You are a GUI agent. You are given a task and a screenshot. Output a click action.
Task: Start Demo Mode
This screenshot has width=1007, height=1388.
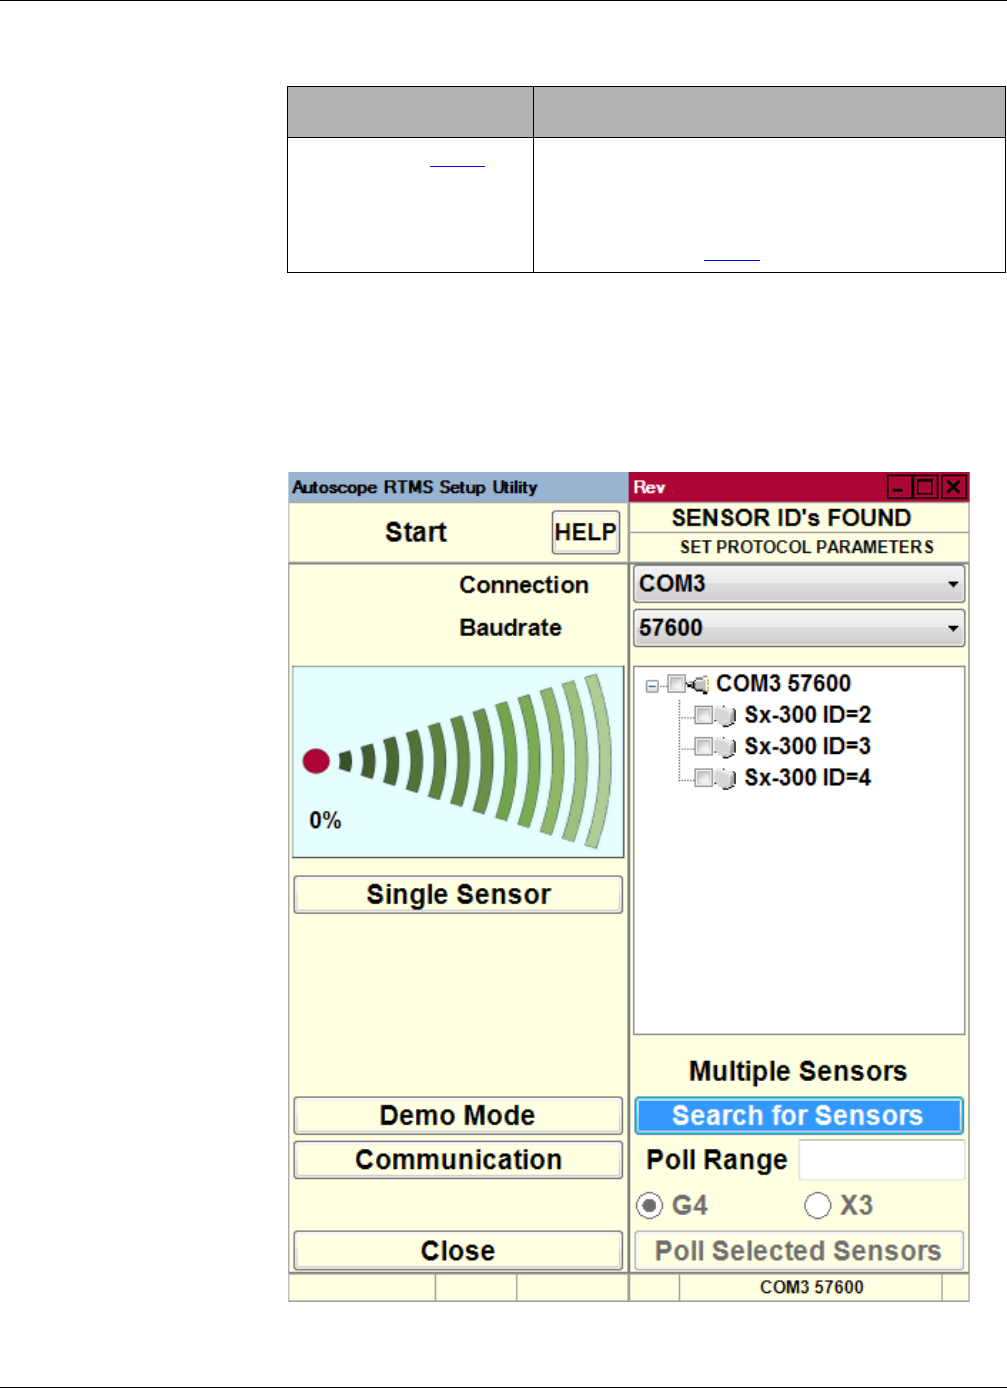point(458,1115)
